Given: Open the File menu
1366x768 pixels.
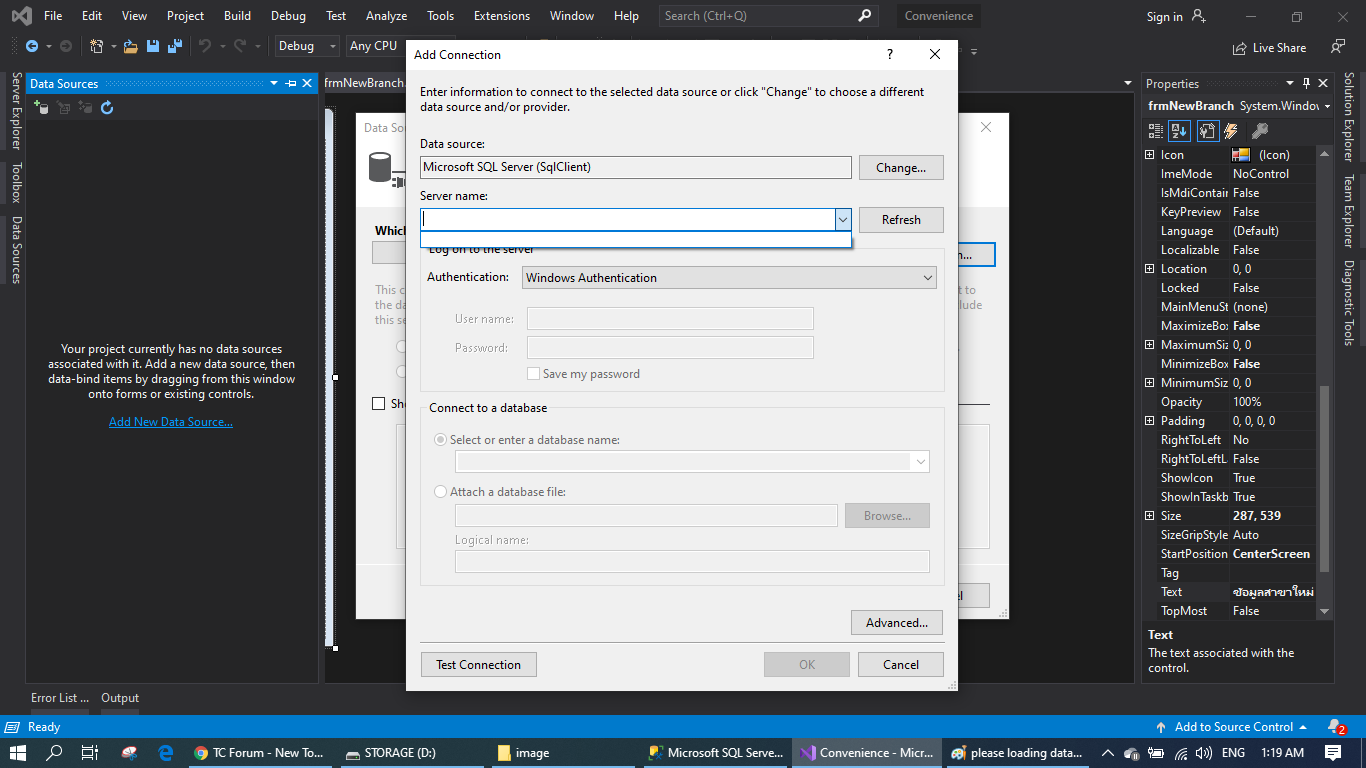Looking at the screenshot, I should click(53, 16).
